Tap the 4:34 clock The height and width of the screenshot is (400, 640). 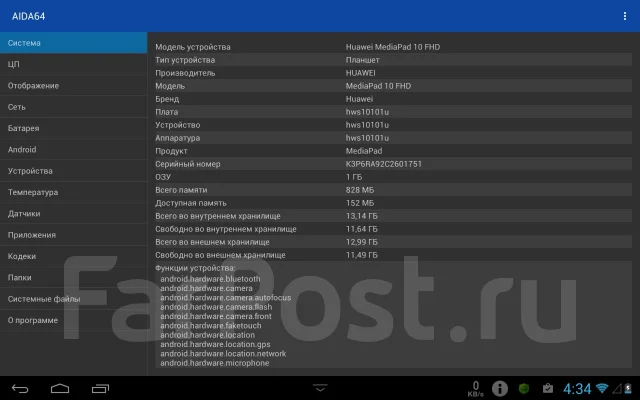point(577,389)
